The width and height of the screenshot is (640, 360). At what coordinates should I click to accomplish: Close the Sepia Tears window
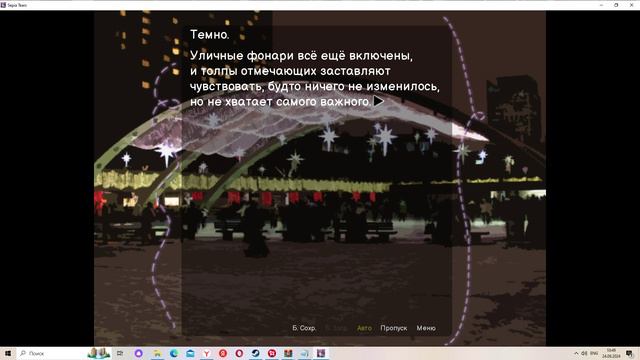(631, 5)
